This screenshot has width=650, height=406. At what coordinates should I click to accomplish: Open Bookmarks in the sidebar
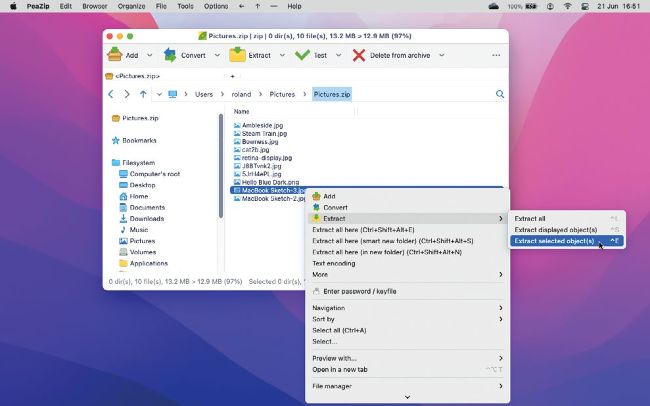pyautogui.click(x=139, y=140)
